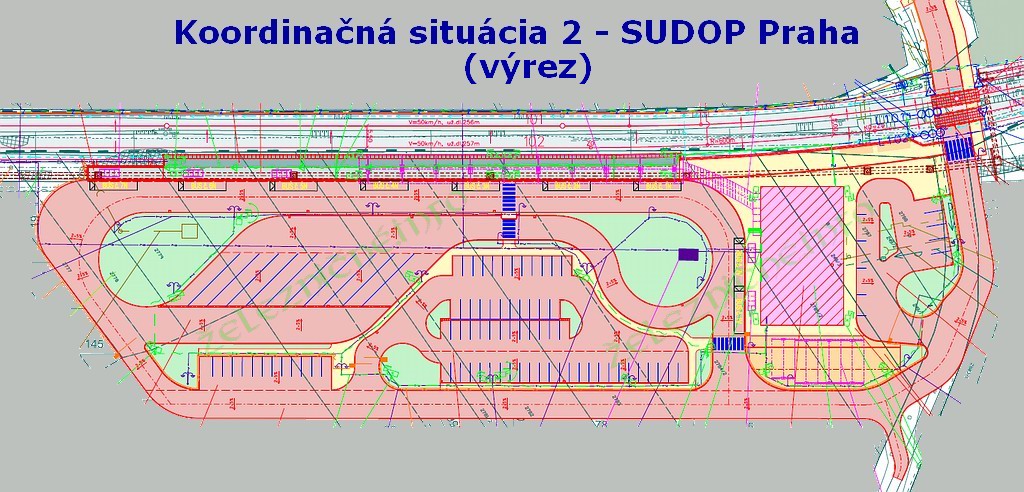Image resolution: width=1024 pixels, height=492 pixels.
Task: Select the red track label '101'
Action: 534,119
